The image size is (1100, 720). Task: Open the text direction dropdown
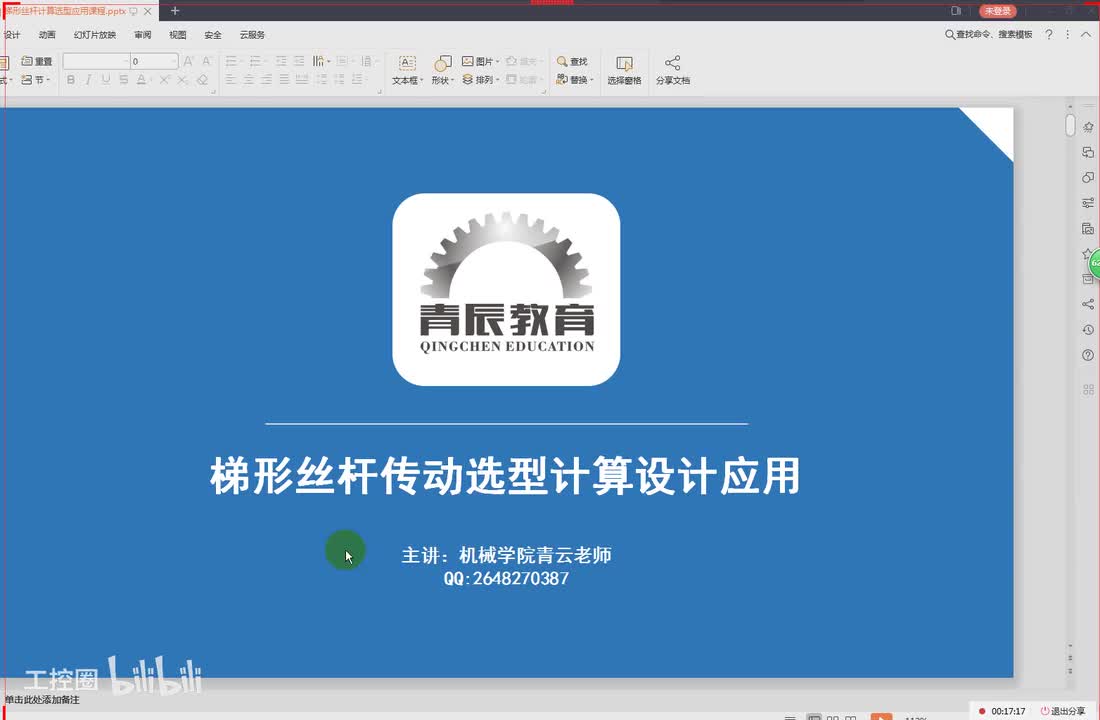tap(321, 61)
